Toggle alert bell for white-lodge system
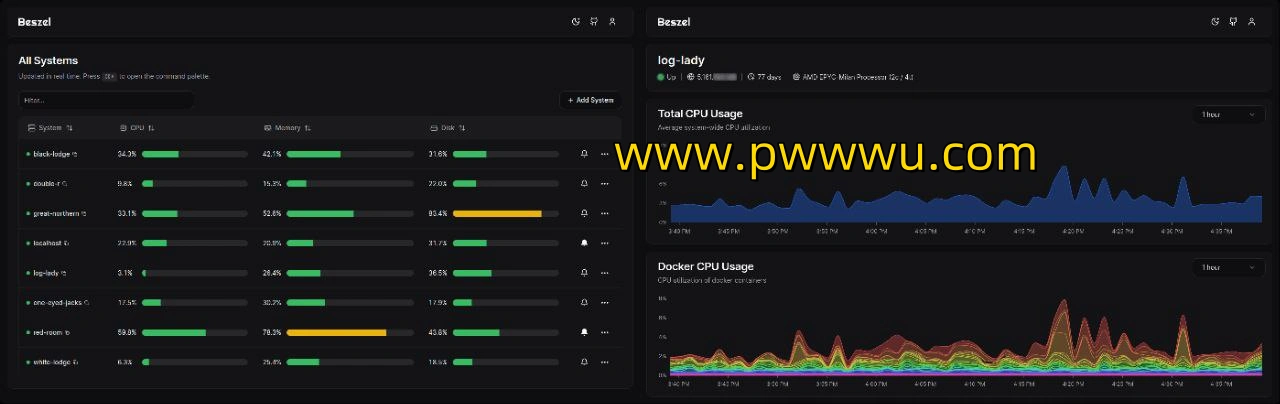The width and height of the screenshot is (1280, 404). 584,362
